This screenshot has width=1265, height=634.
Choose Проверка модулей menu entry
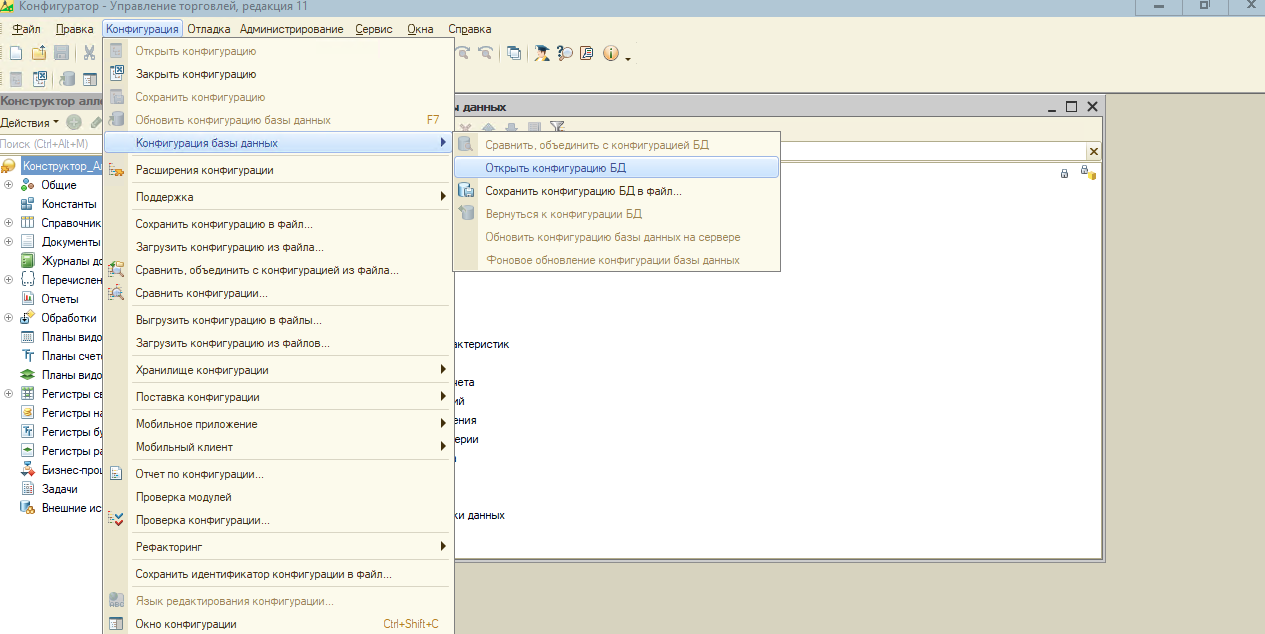279,497
